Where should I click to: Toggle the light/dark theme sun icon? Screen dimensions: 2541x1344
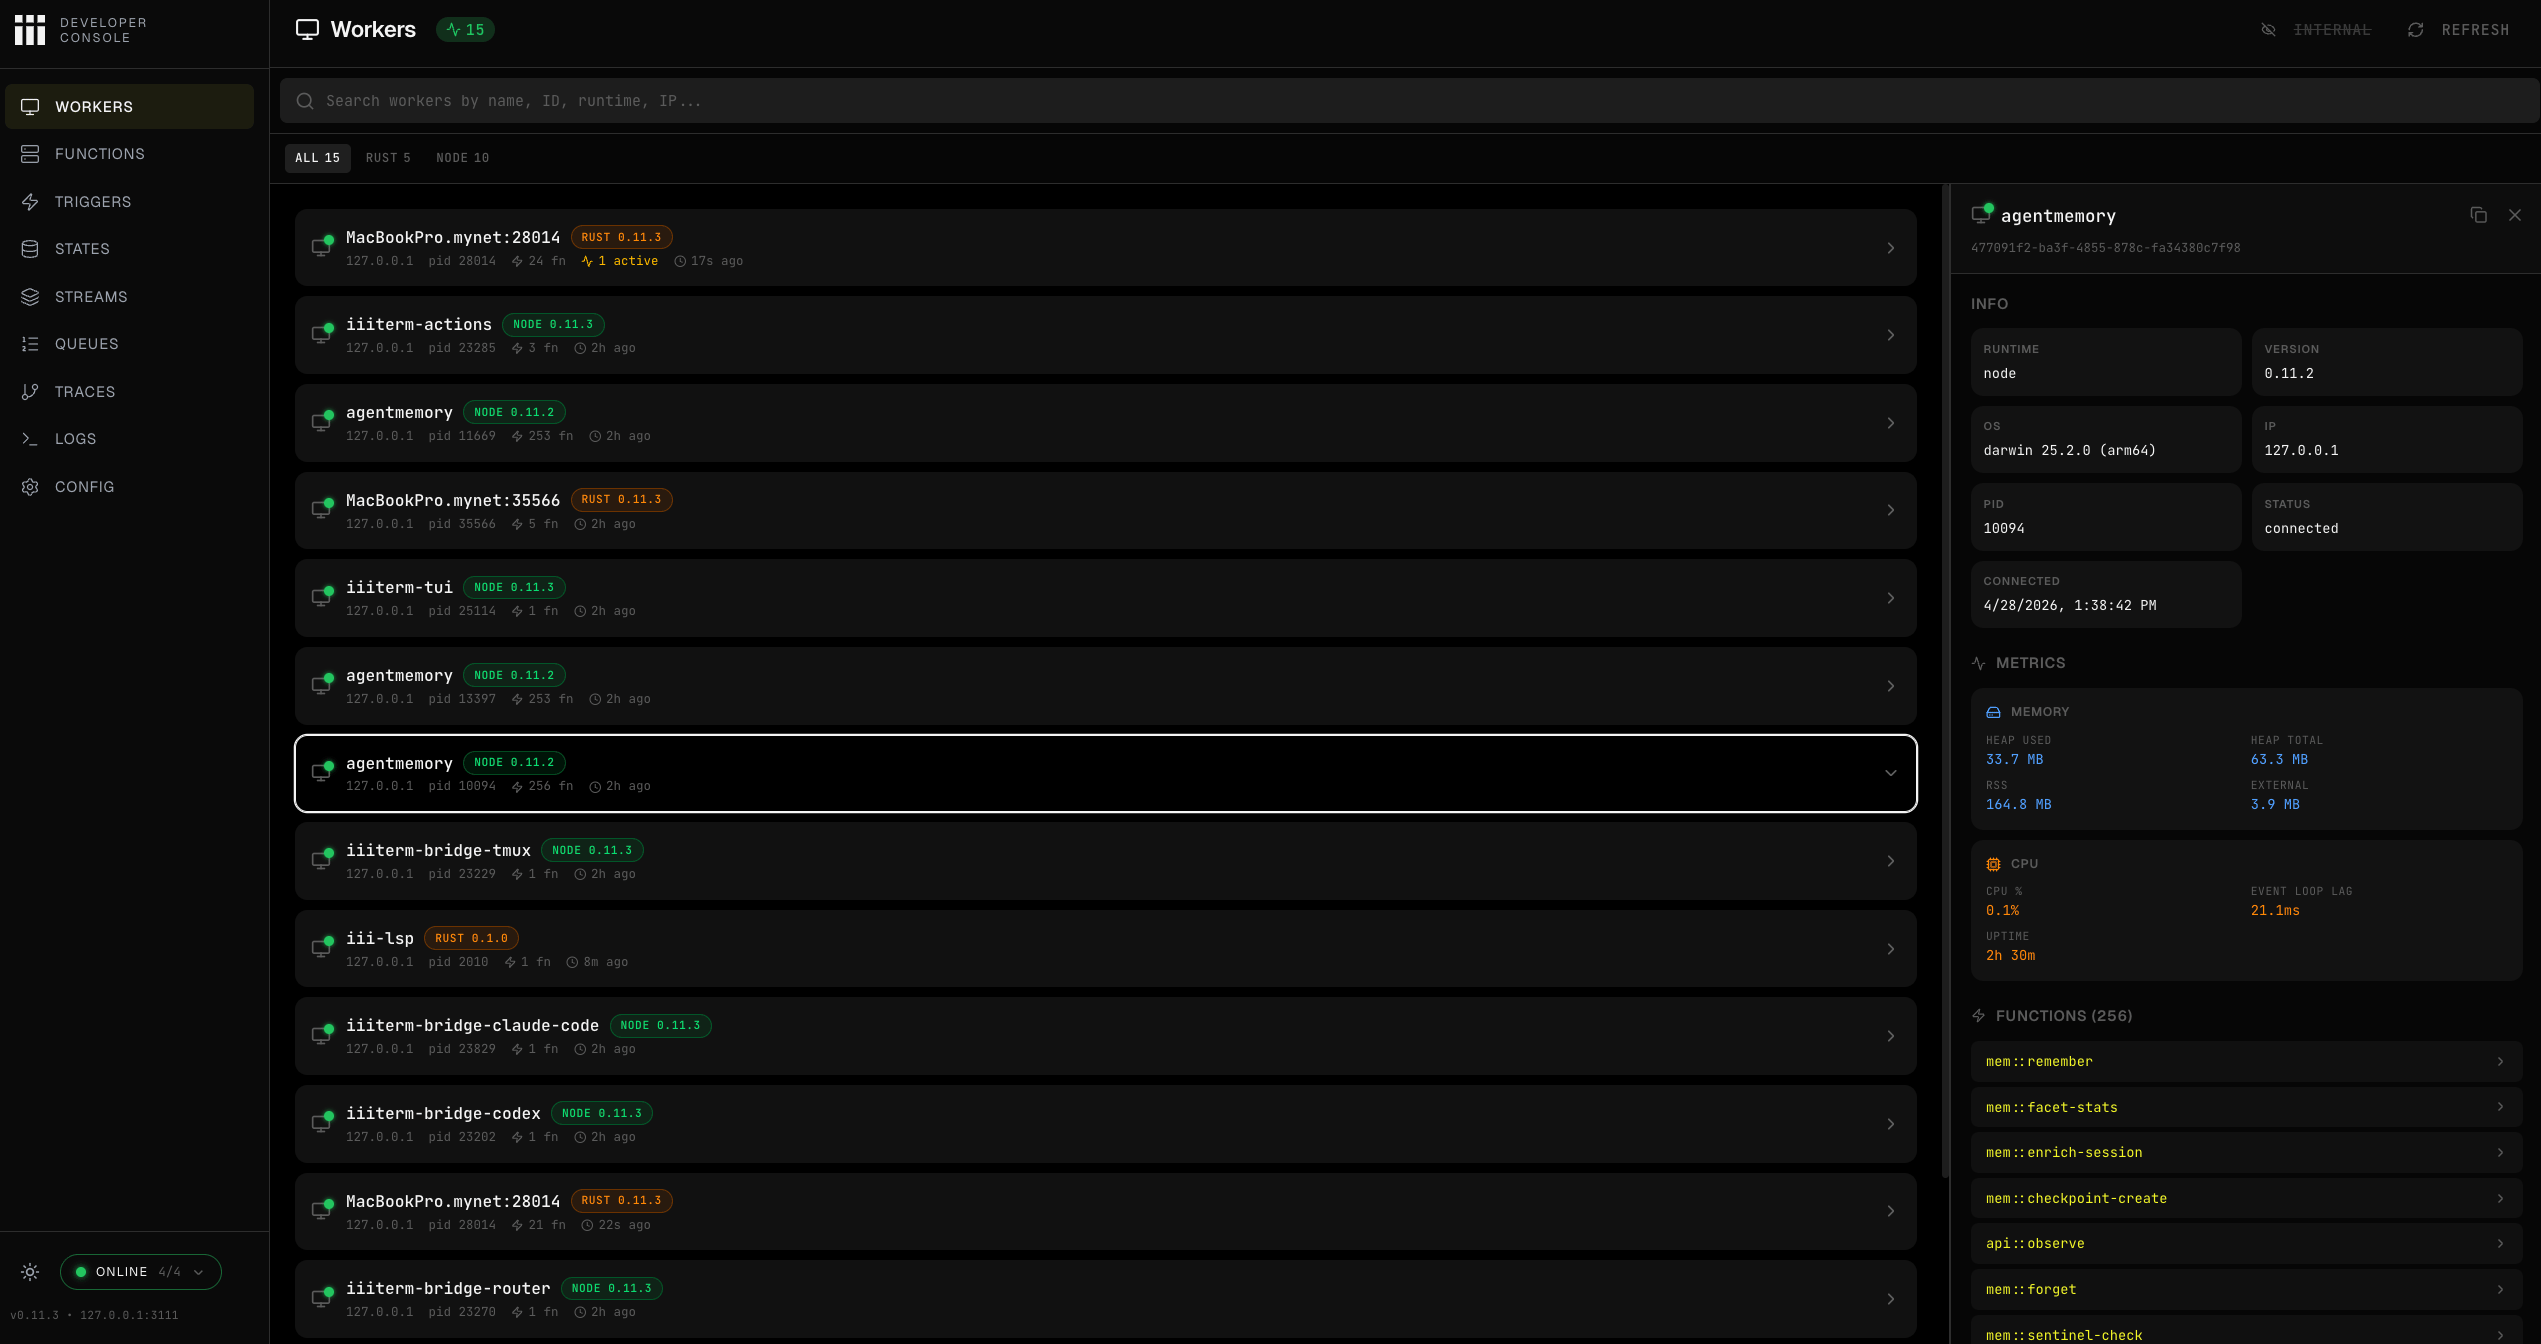30,1272
